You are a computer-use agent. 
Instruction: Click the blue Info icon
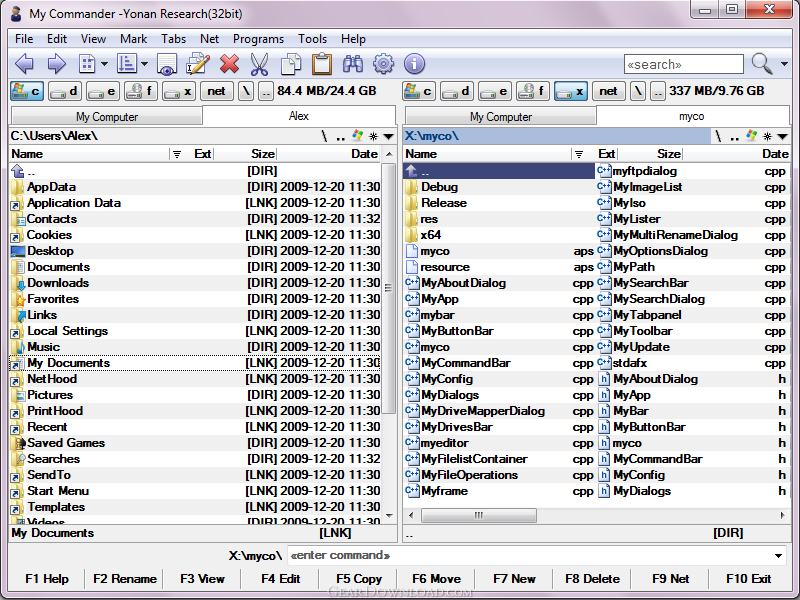[x=414, y=64]
